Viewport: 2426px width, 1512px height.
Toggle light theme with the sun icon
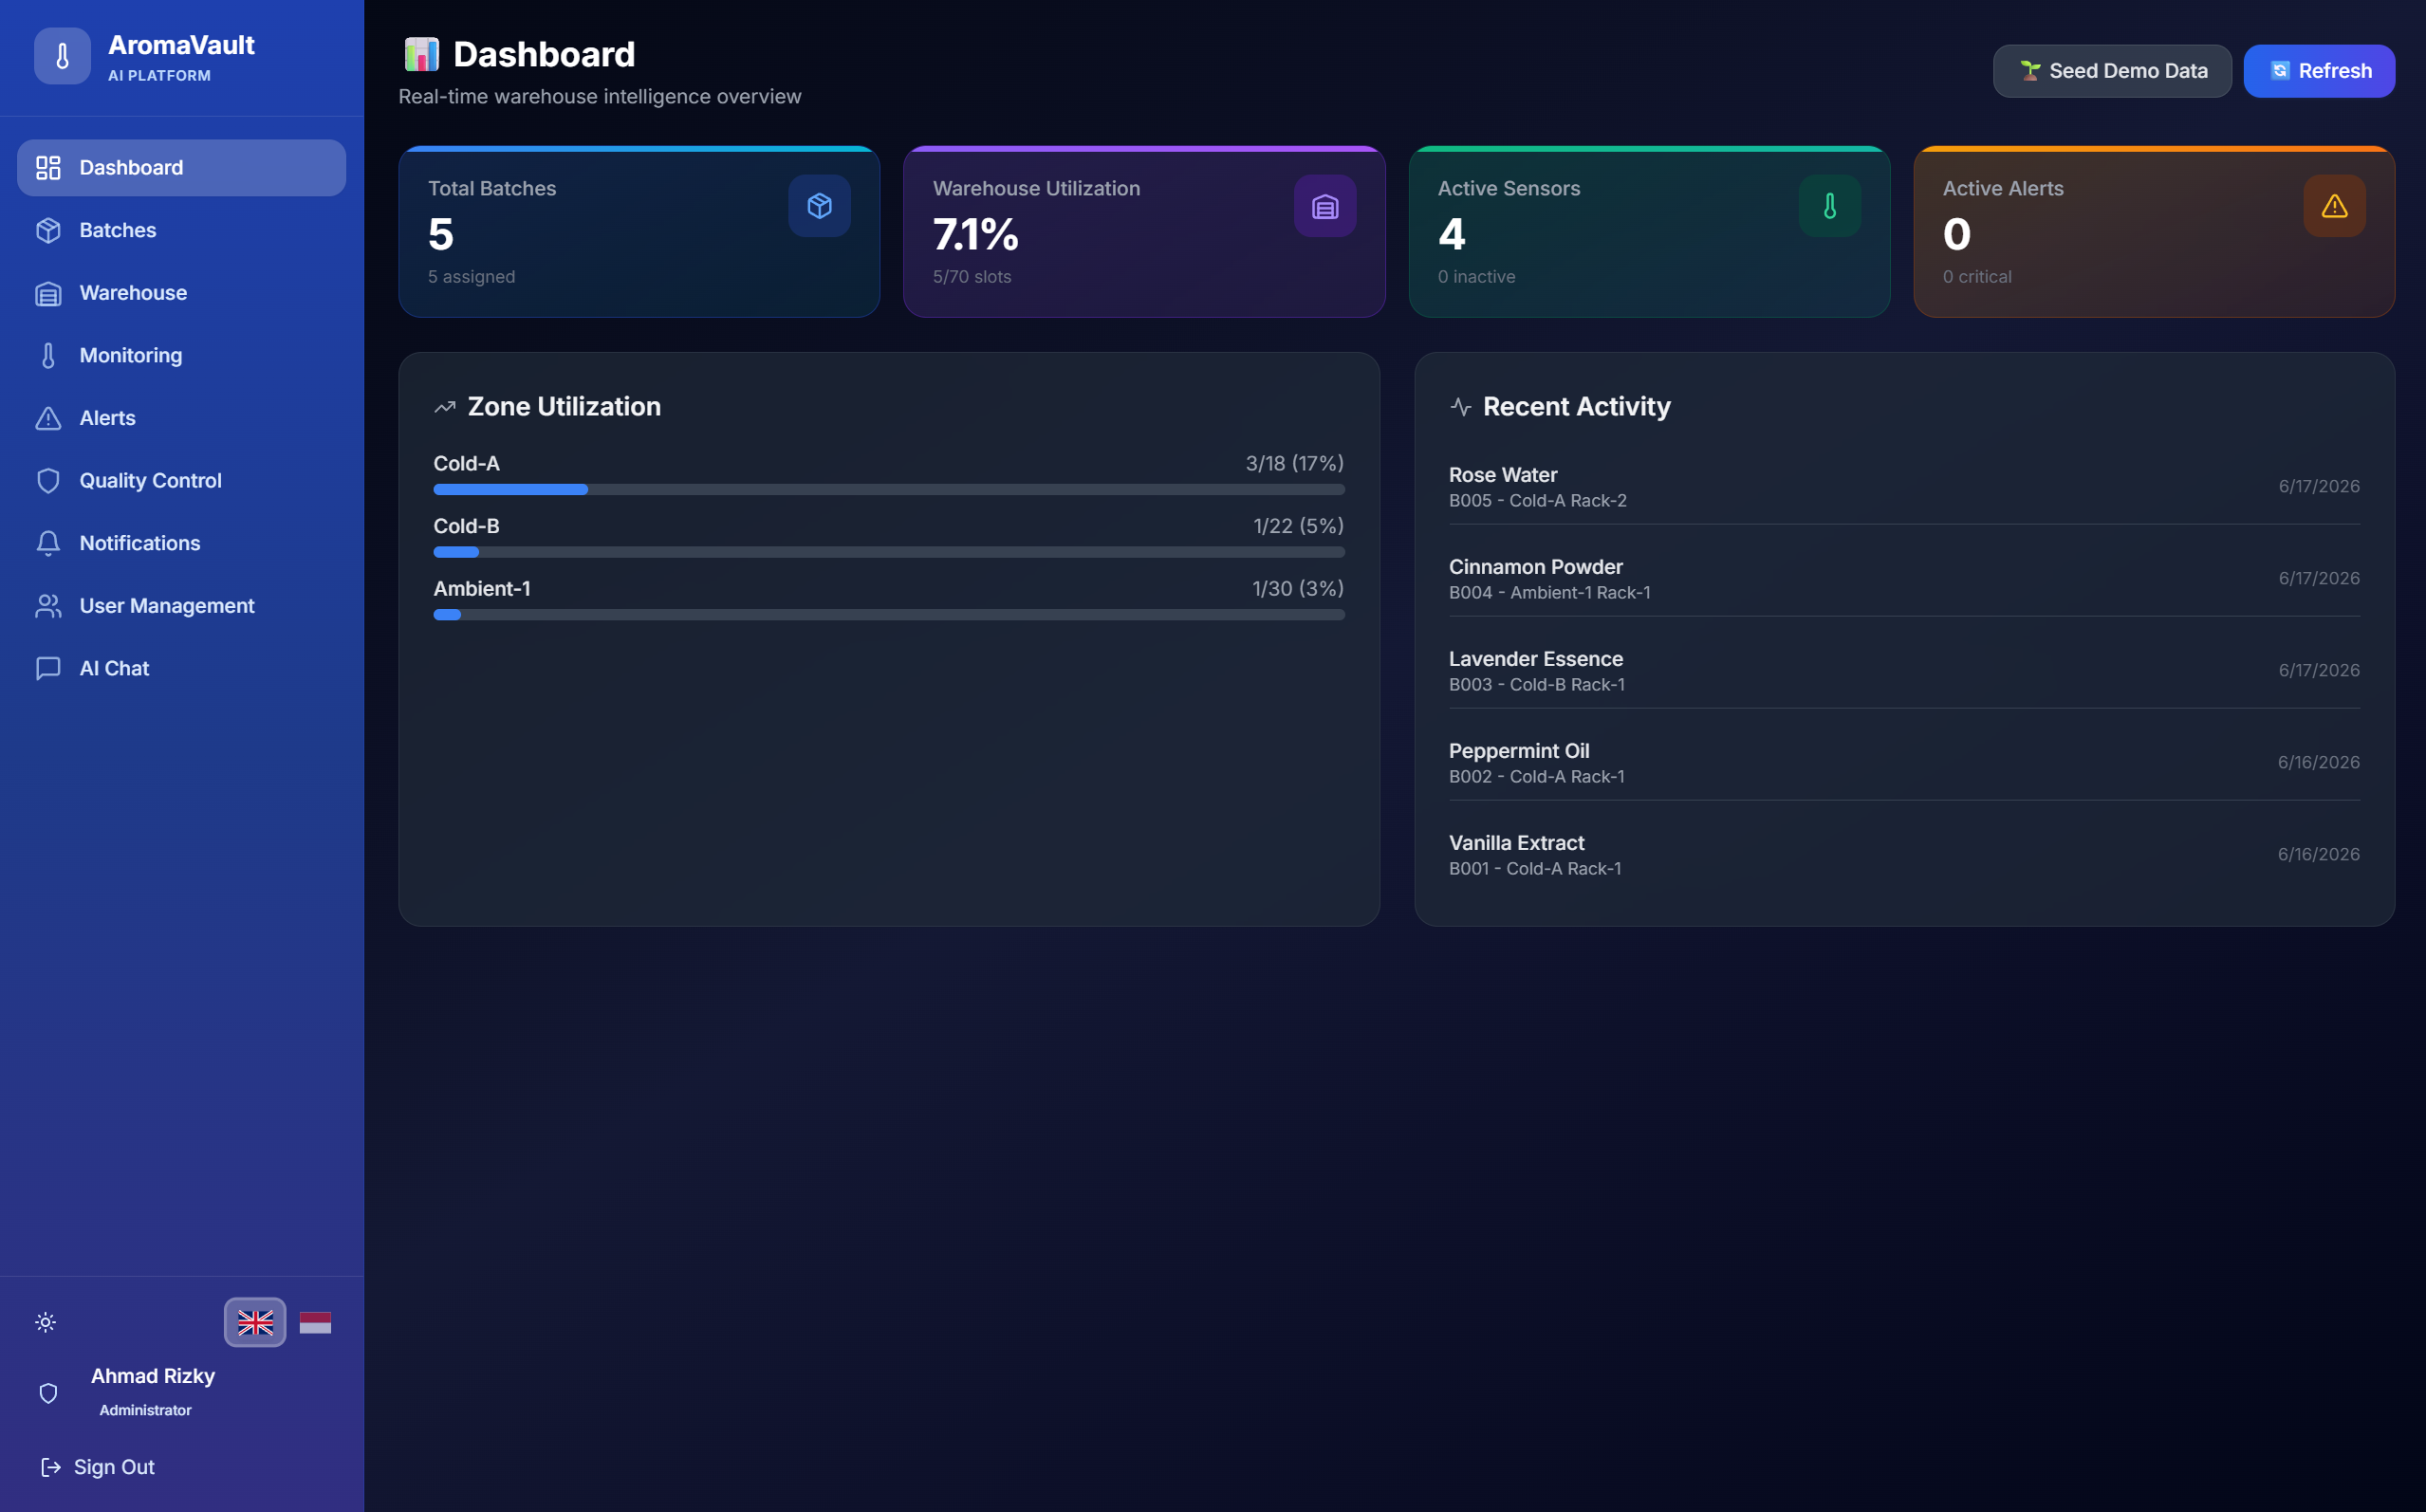46,1323
